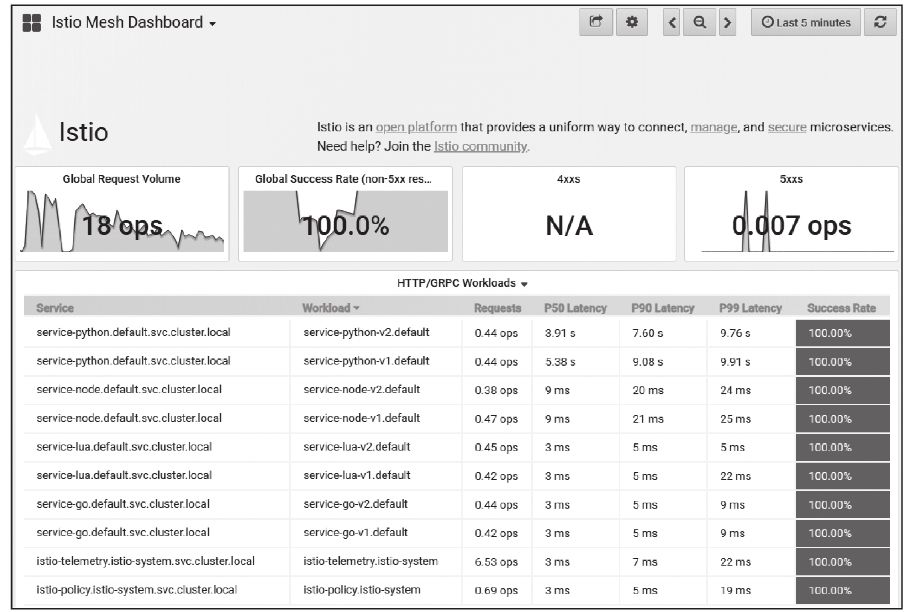Viewport: 911px width, 612px height.
Task: Click the 5xxs panel title
Action: click(790, 180)
